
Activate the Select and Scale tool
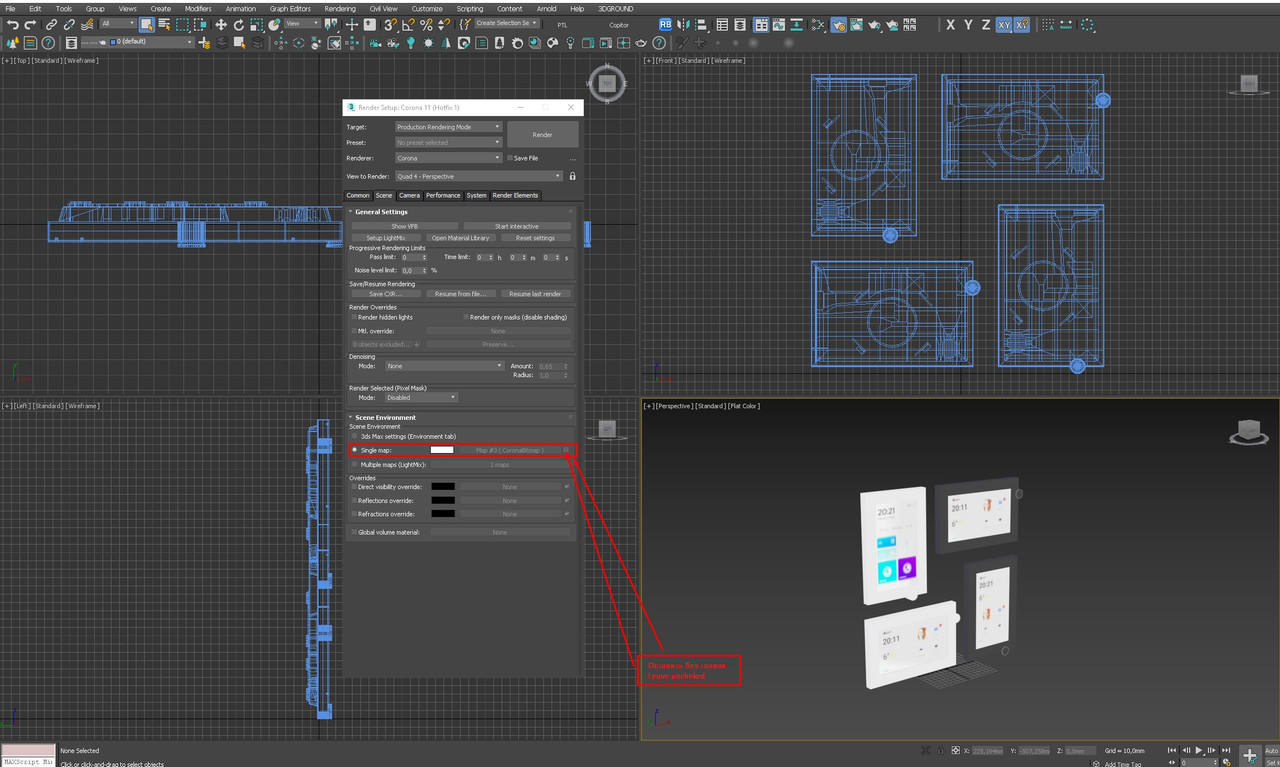point(256,25)
